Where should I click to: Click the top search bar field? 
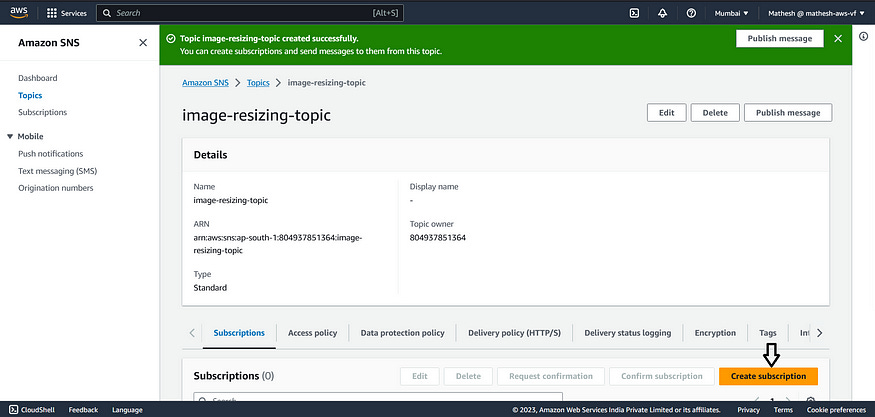pos(249,13)
